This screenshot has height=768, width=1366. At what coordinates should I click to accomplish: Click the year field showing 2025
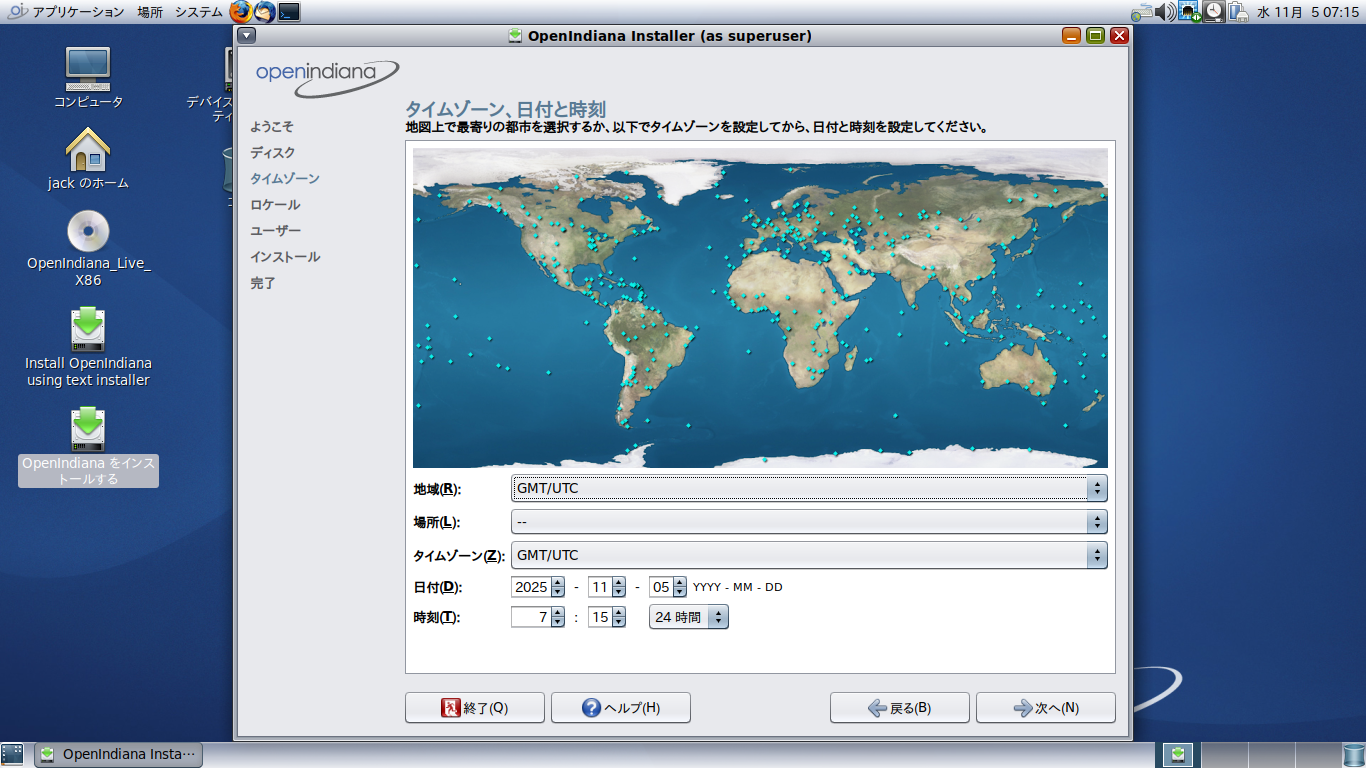tap(530, 587)
